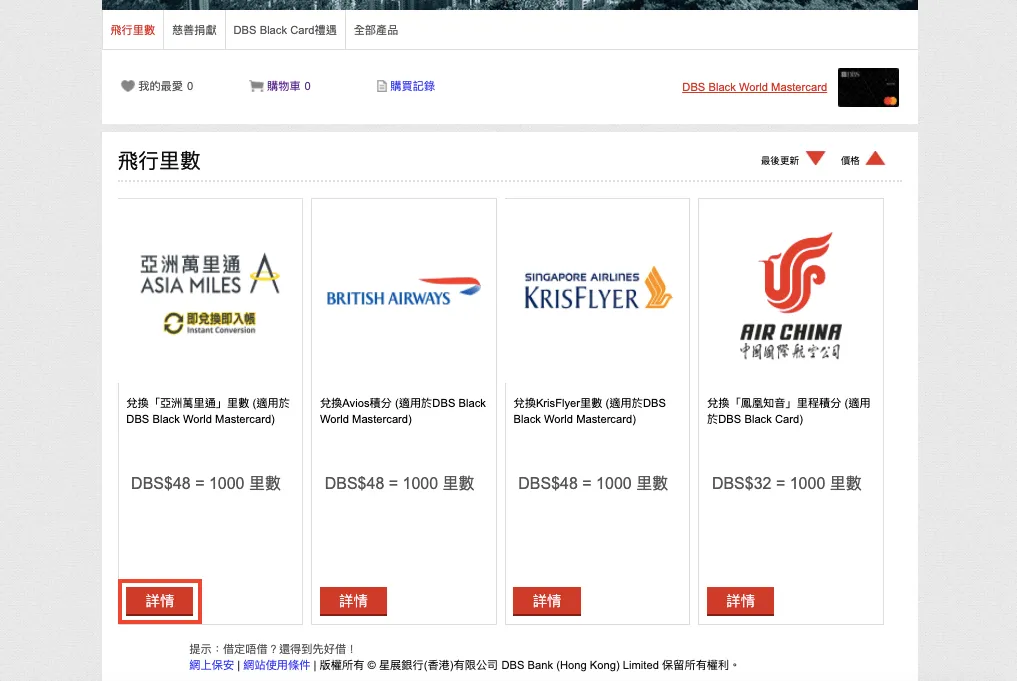Open 詳情 for KrisFlyer miles
The width and height of the screenshot is (1017, 681).
tap(547, 601)
